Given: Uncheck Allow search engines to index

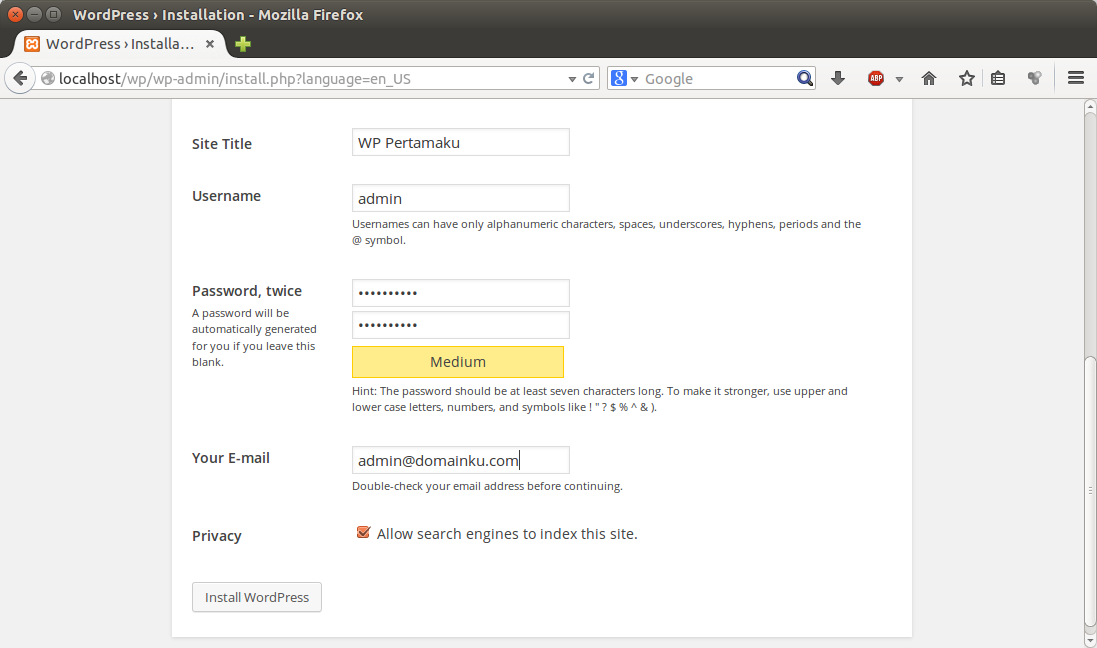Looking at the screenshot, I should (x=364, y=533).
